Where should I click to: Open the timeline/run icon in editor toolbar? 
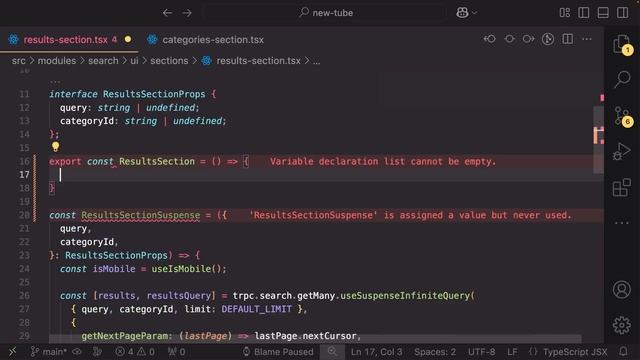coord(548,39)
